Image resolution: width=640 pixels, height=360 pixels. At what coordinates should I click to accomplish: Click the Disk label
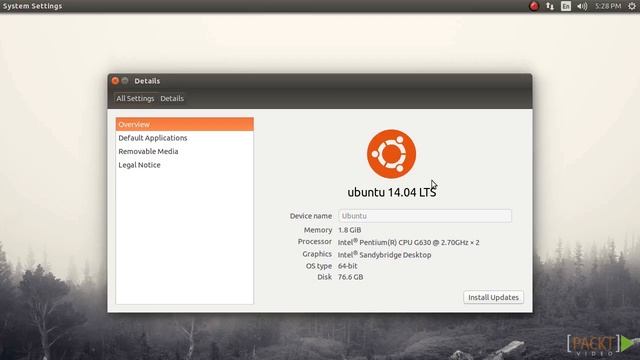pyautogui.click(x=324, y=277)
